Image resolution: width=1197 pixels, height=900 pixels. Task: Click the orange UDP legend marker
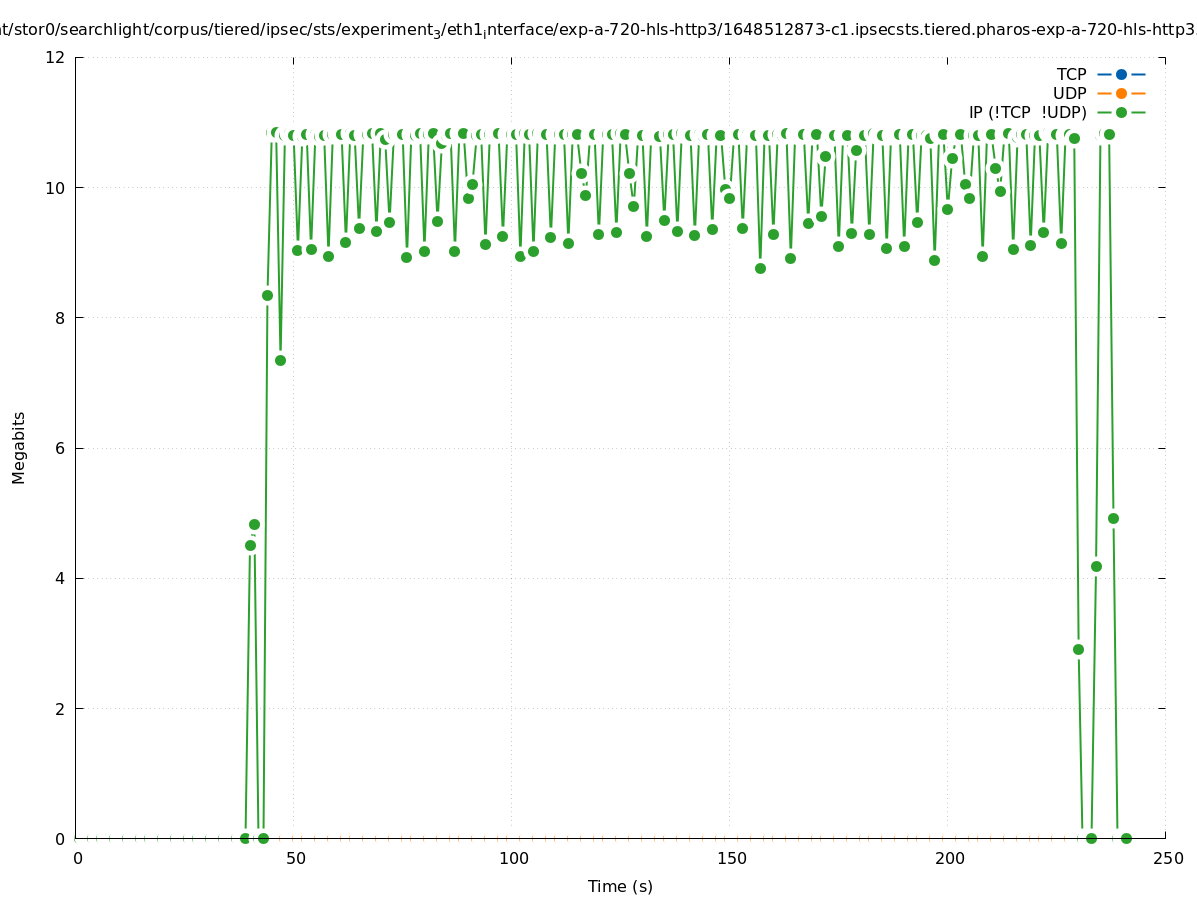pos(1121,93)
